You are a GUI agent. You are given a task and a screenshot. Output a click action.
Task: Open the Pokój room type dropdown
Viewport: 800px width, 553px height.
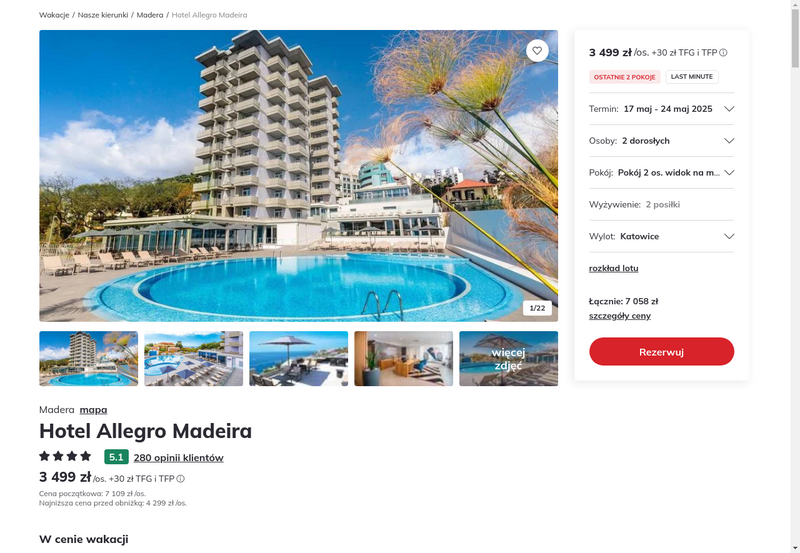661,172
